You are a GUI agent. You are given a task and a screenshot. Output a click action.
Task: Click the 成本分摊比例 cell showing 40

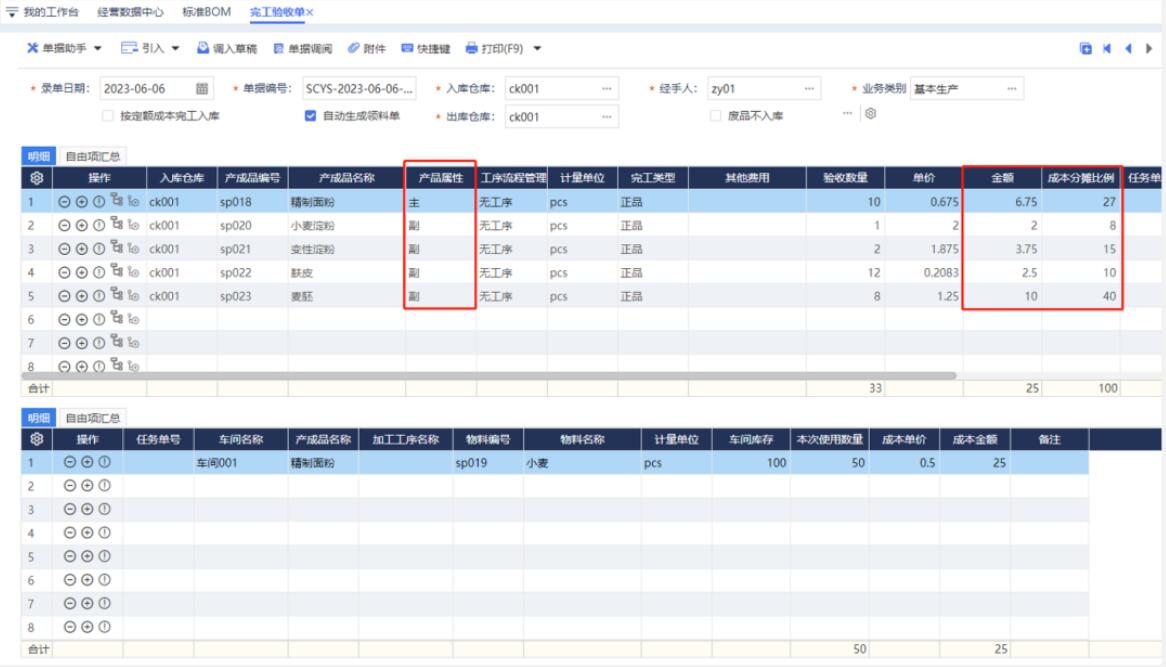click(x=1080, y=296)
